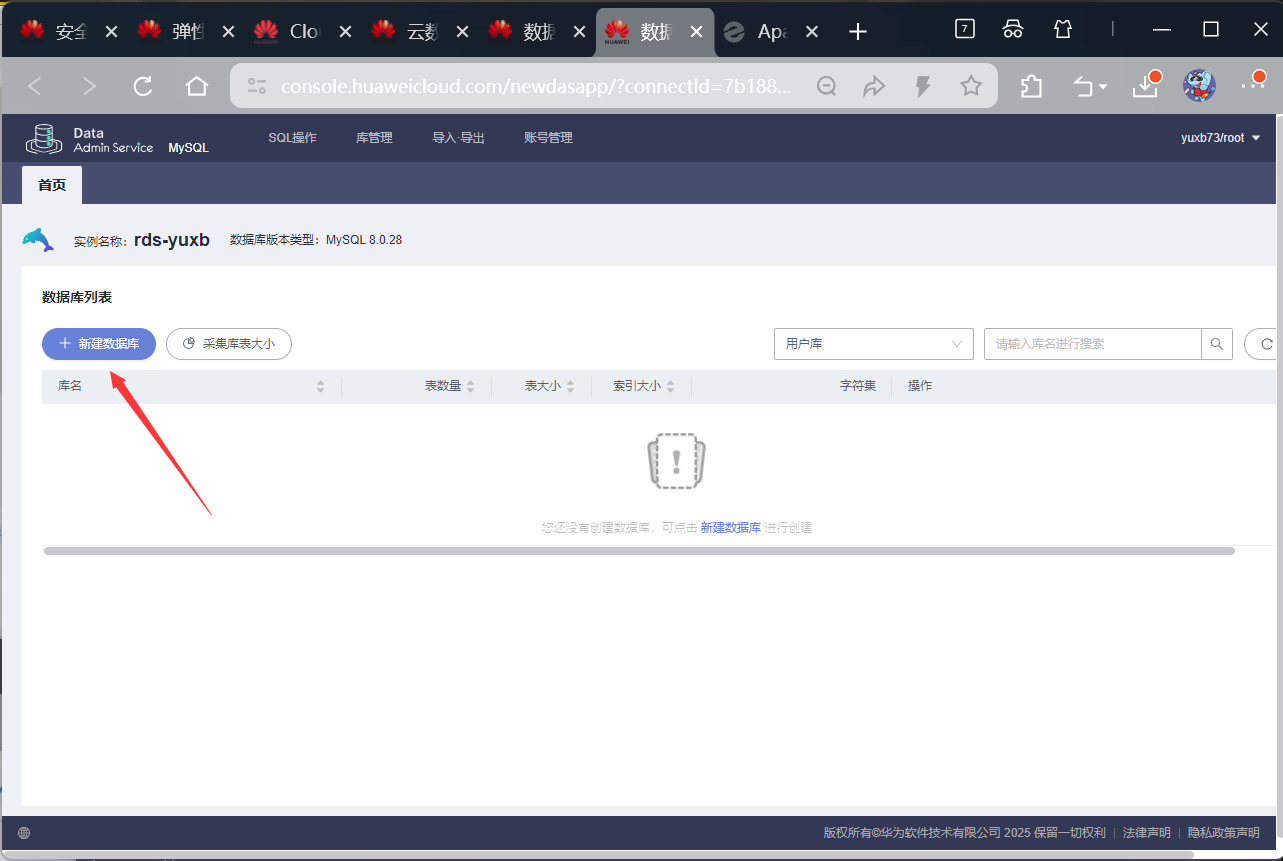Expand the yuxb73/root account dropdown
The height and width of the screenshot is (861, 1283).
click(1221, 138)
